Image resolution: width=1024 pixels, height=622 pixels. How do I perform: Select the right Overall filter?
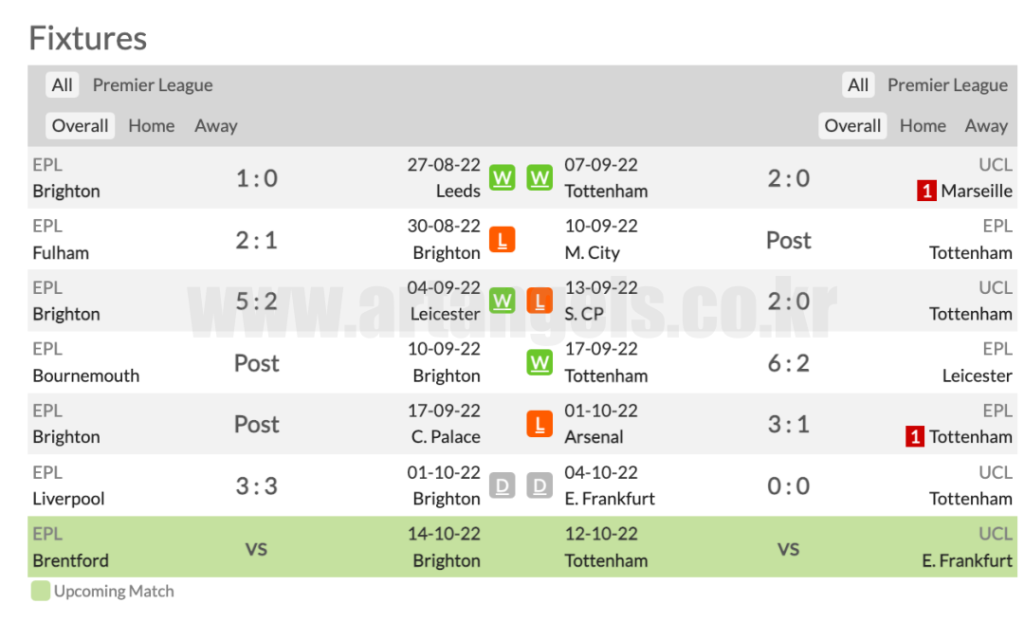coord(852,126)
